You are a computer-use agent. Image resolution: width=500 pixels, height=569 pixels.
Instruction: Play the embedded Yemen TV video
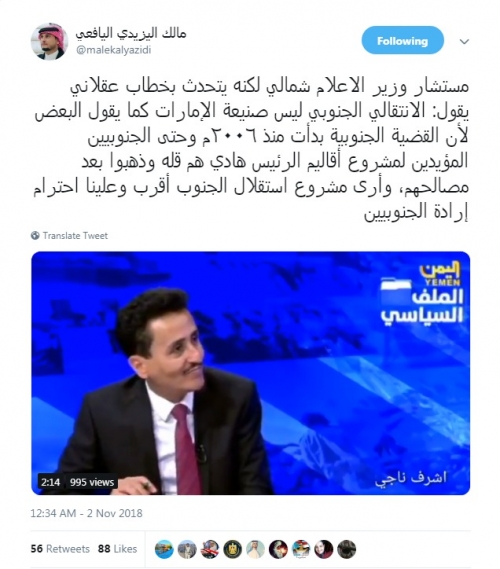[x=250, y=373]
